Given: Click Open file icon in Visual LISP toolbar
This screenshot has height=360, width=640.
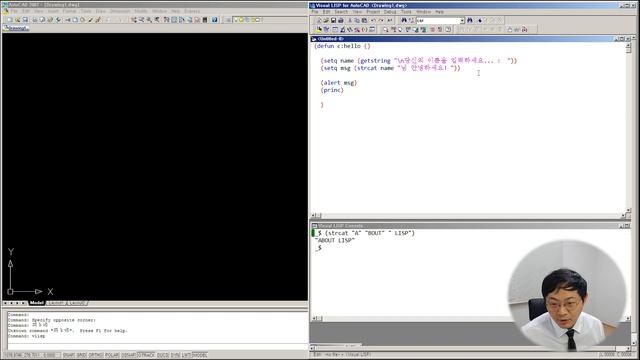Looking at the screenshot, I should click(x=326, y=20).
